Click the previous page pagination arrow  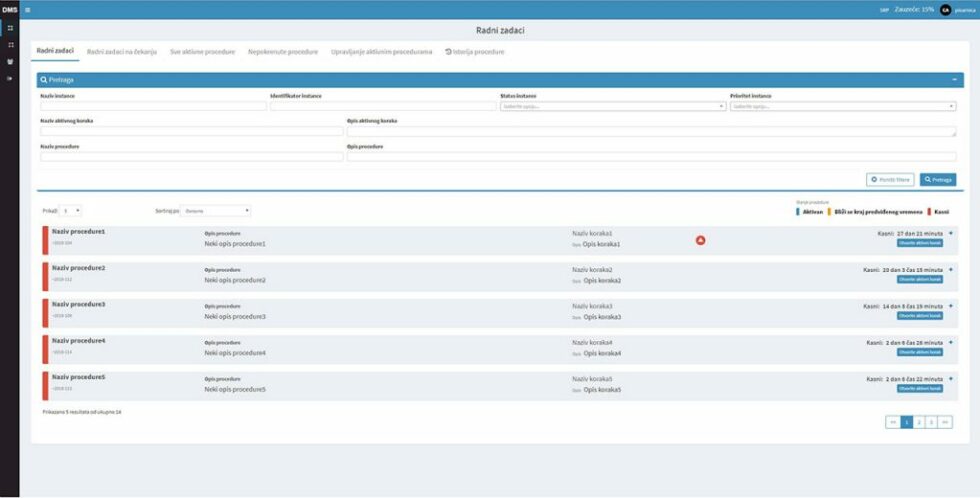point(893,422)
